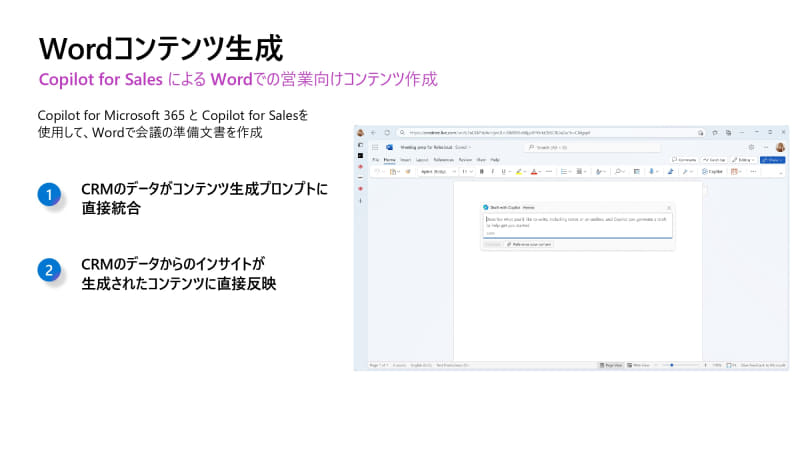800x450 pixels.
Task: Click the red font color icon
Action: point(534,172)
